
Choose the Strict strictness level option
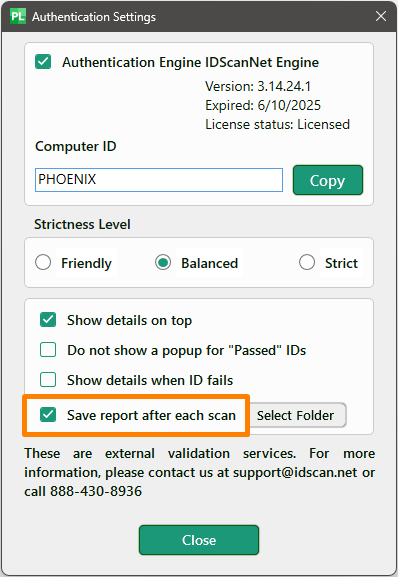(307, 263)
